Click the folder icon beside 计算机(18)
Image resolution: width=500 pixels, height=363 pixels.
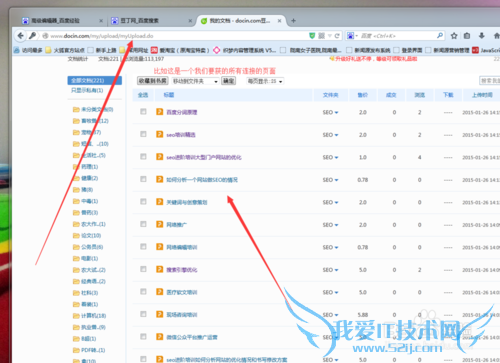click(x=76, y=316)
